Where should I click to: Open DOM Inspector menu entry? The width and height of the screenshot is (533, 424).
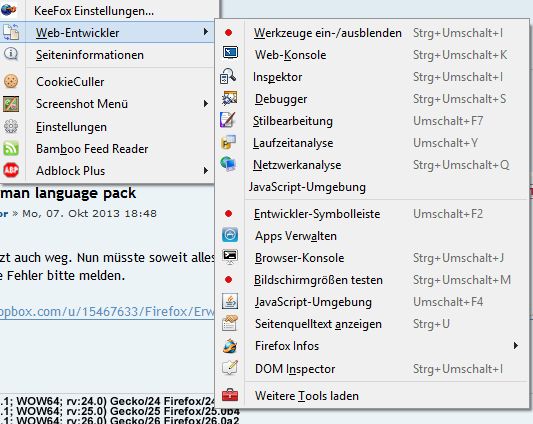[x=372, y=369]
